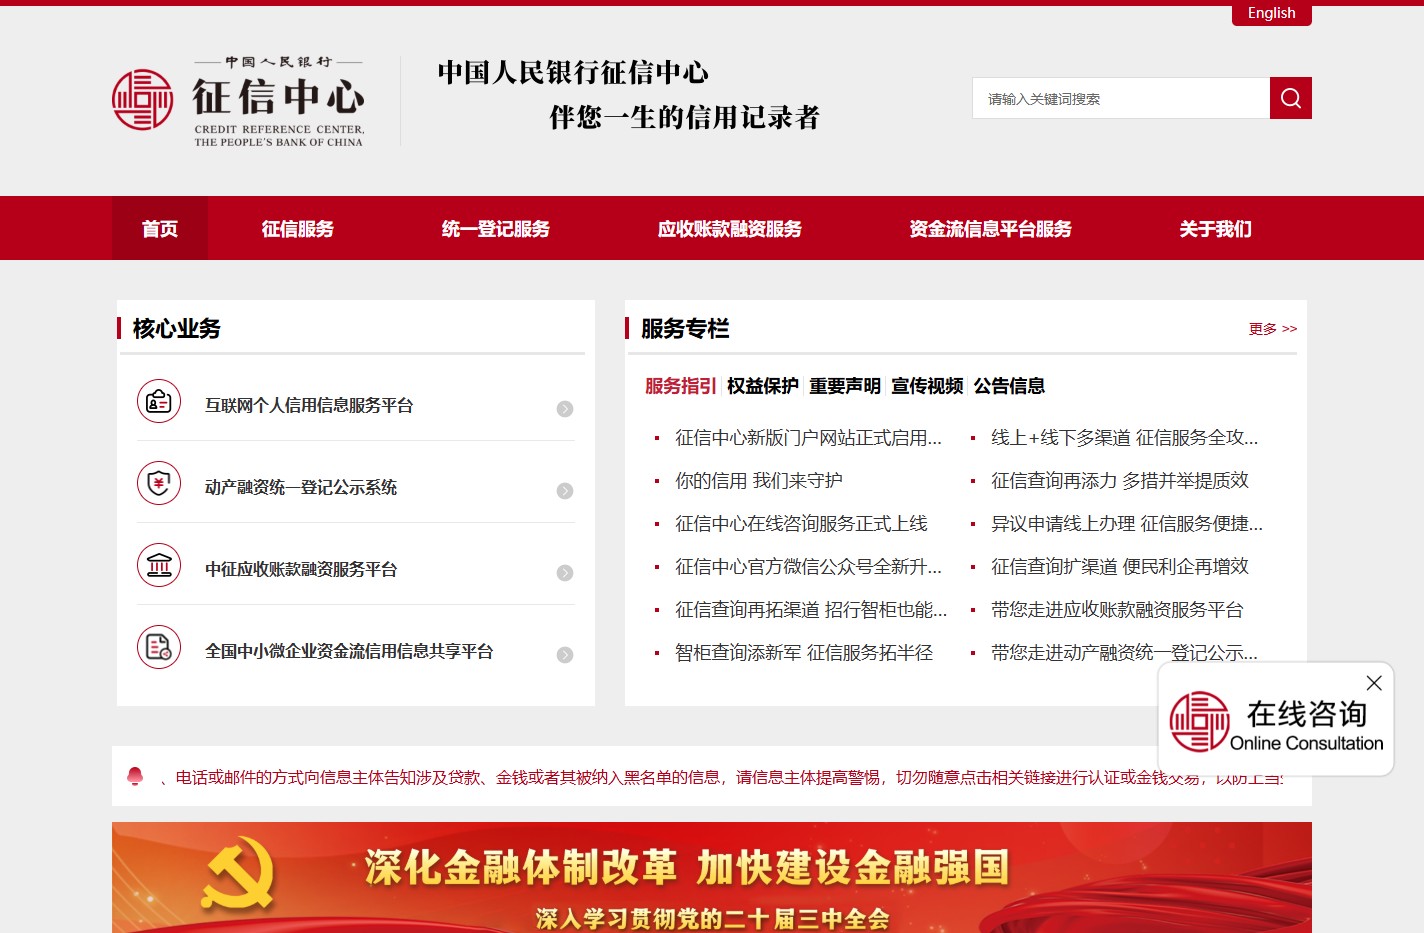Screen dimensions: 1424x933
Task: Switch site language to English
Action: click(1272, 13)
